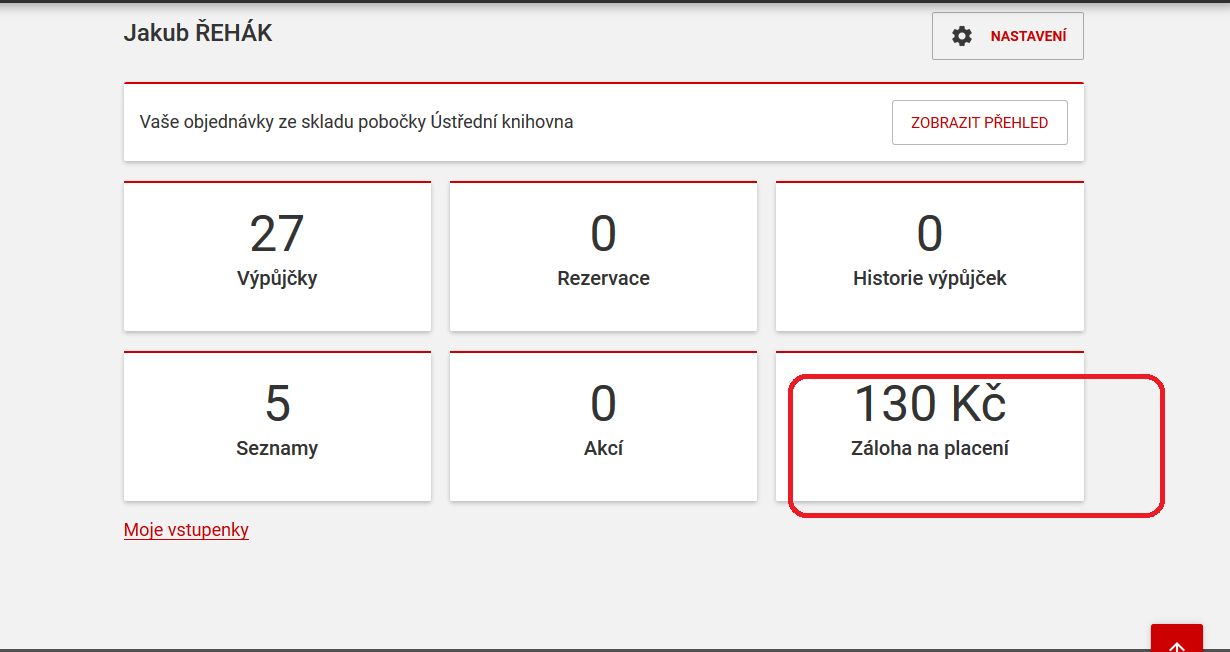The width and height of the screenshot is (1230, 652).
Task: Click the zero count above Akcí
Action: pyautogui.click(x=603, y=404)
